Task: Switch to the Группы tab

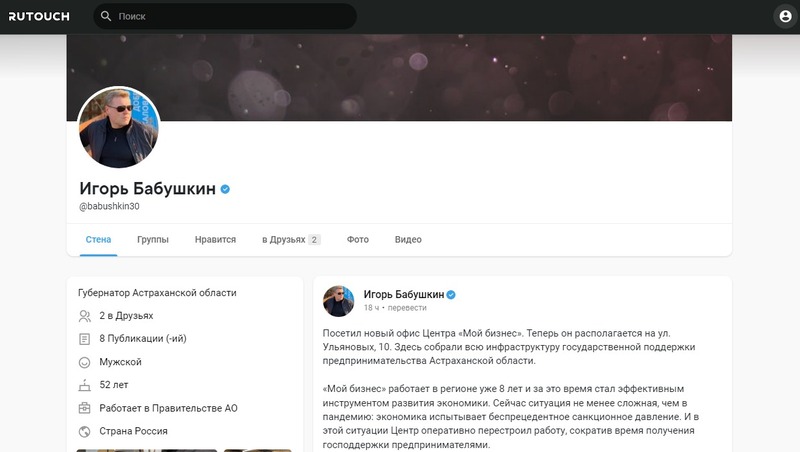Action: [153, 240]
